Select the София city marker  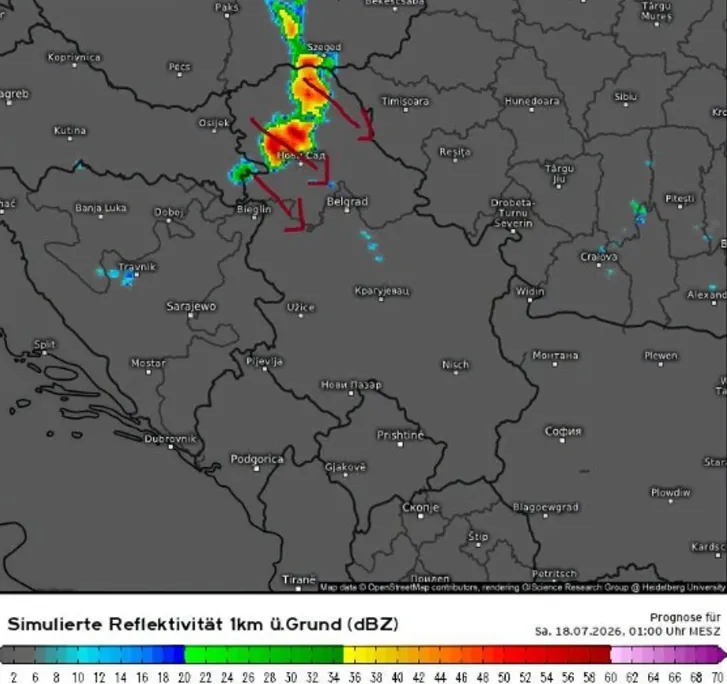[562, 441]
